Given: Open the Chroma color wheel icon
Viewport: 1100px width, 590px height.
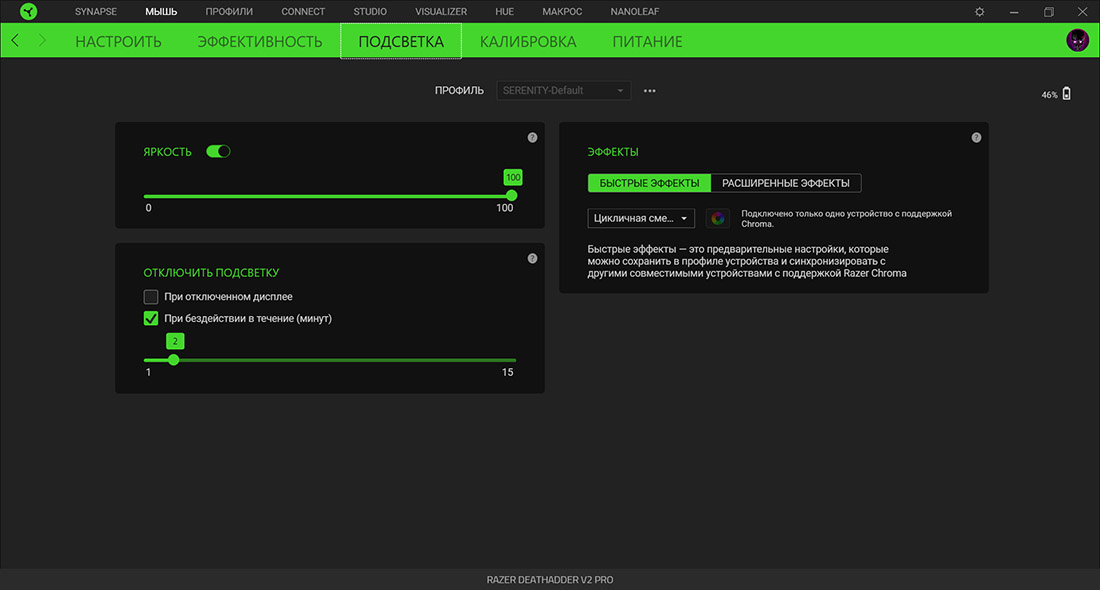Looking at the screenshot, I should pyautogui.click(x=718, y=218).
